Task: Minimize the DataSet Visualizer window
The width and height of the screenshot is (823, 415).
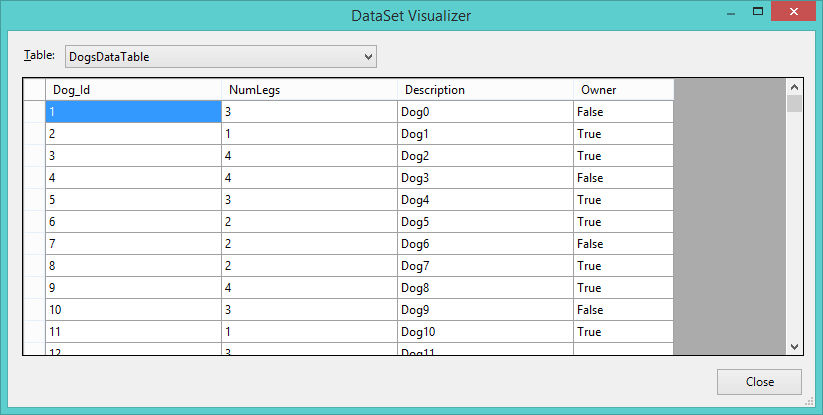Action: click(x=732, y=12)
